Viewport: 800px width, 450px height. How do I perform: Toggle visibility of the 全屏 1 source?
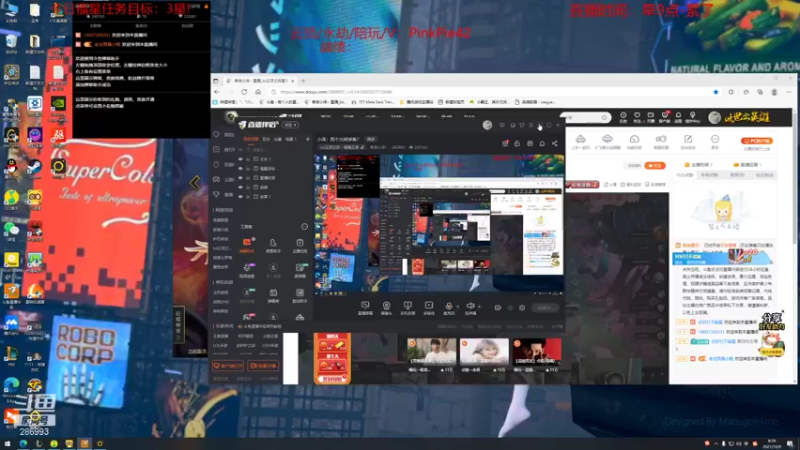click(x=240, y=196)
